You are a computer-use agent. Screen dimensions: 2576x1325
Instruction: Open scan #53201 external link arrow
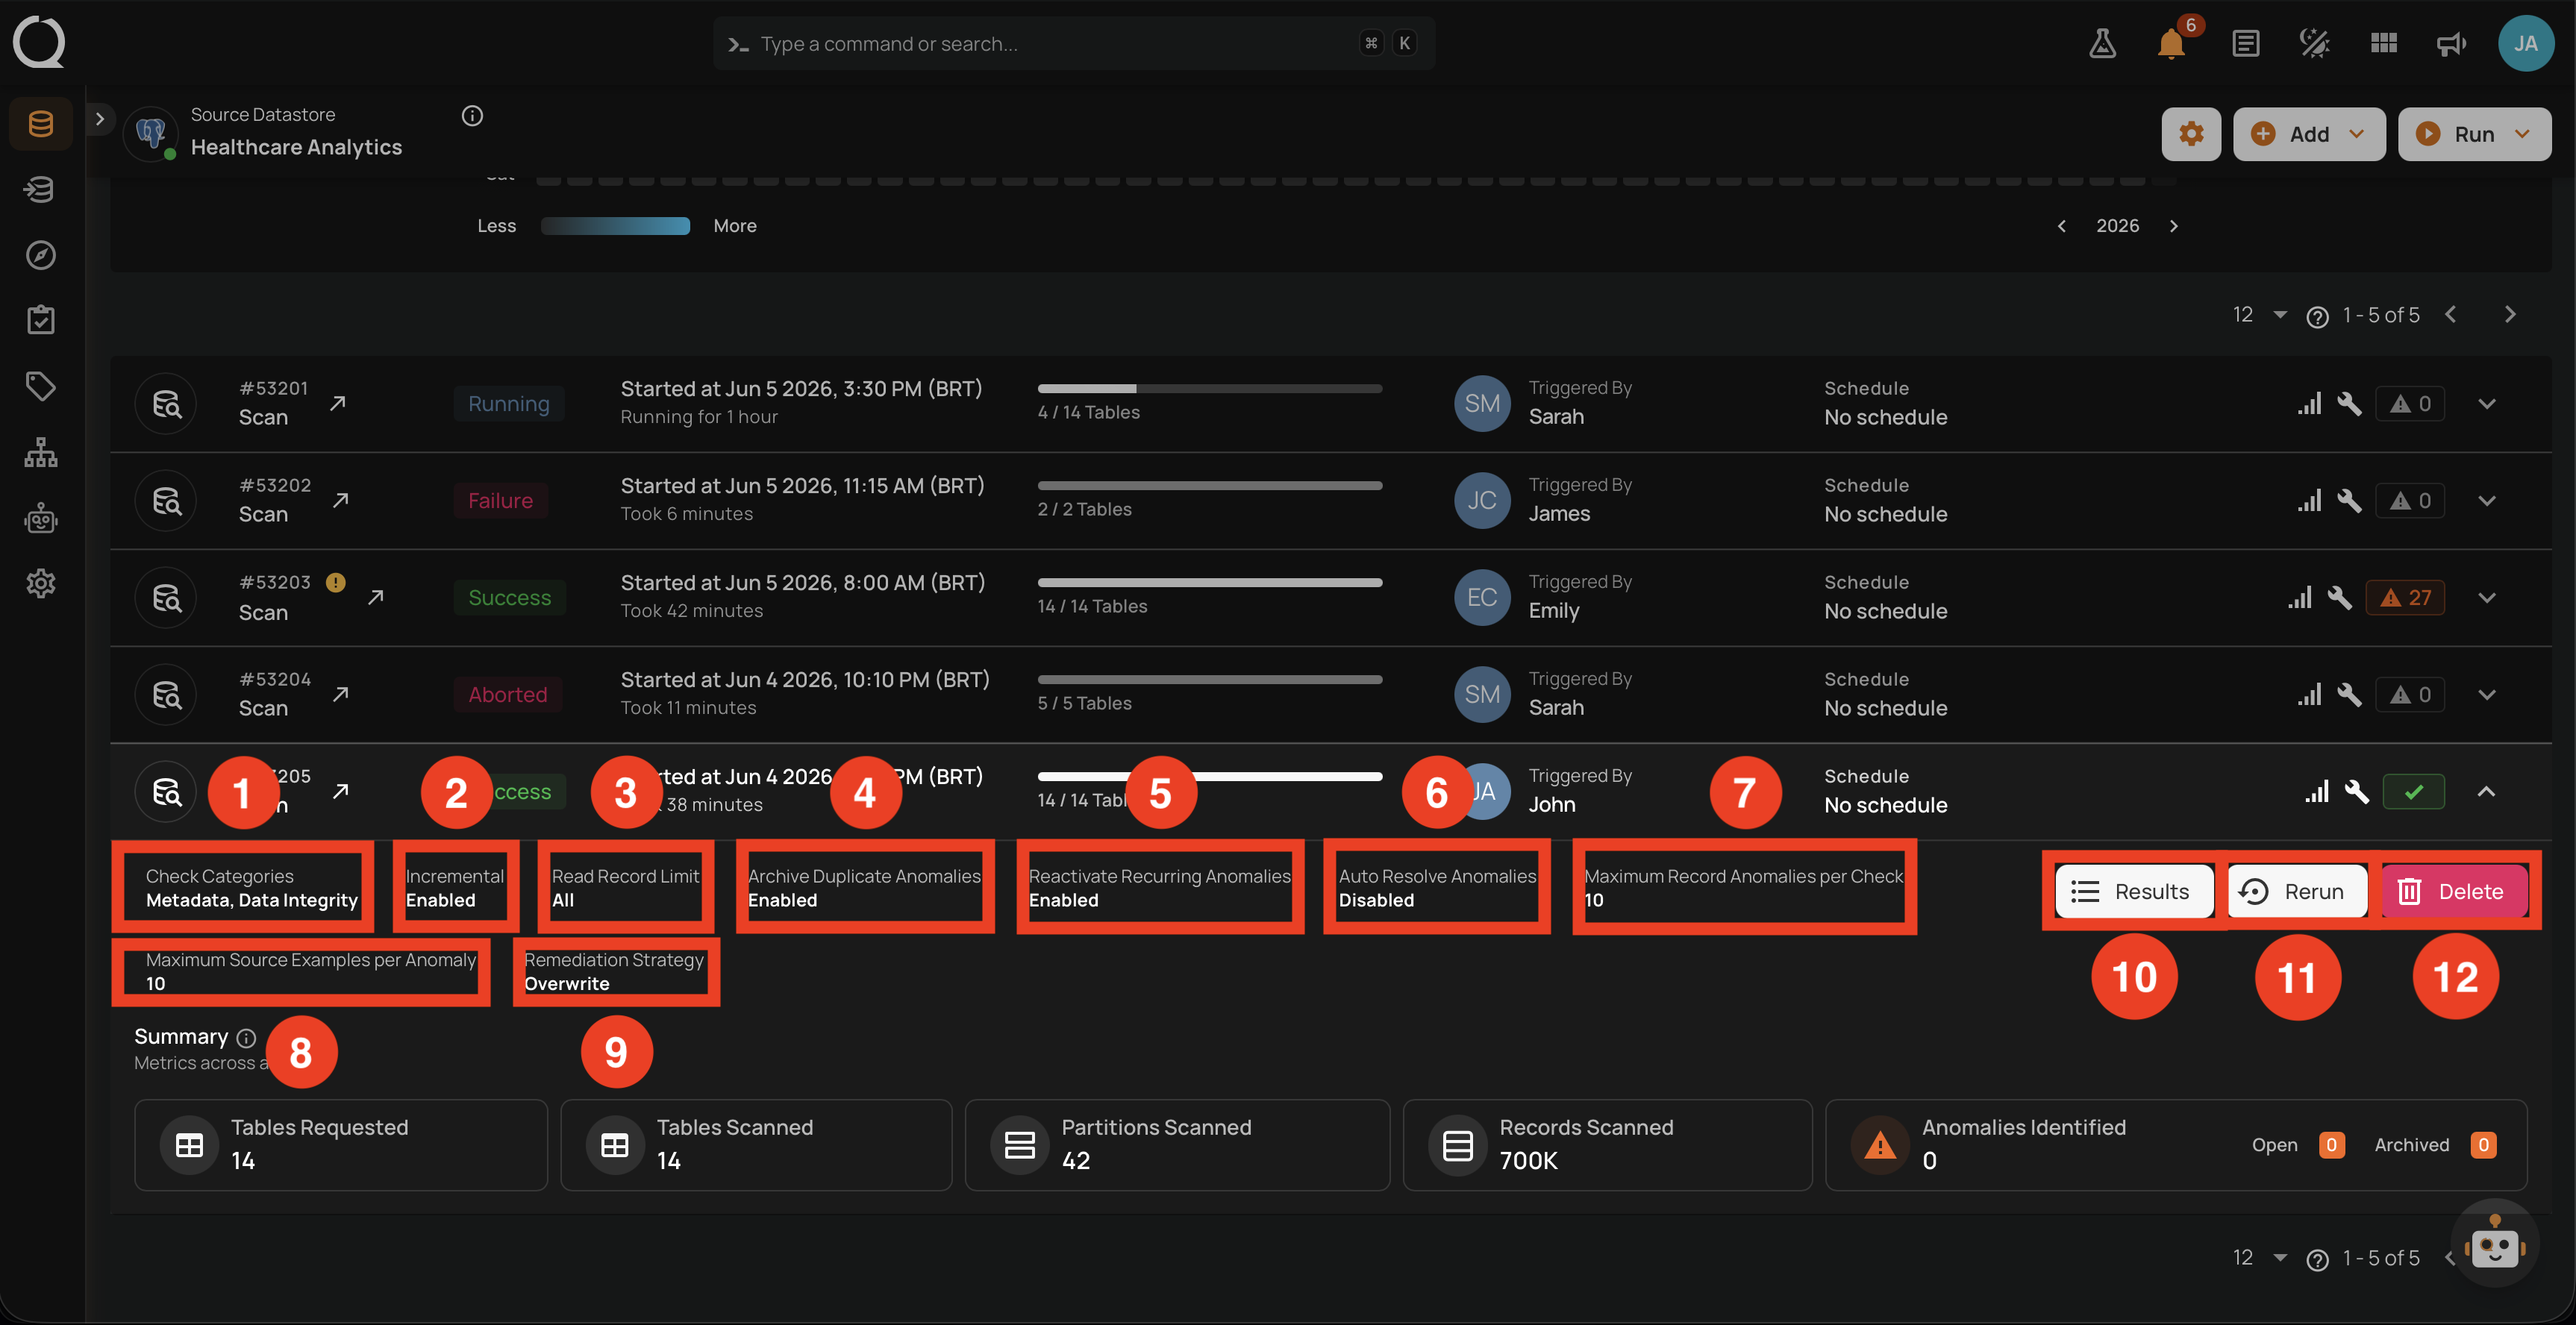(x=338, y=403)
